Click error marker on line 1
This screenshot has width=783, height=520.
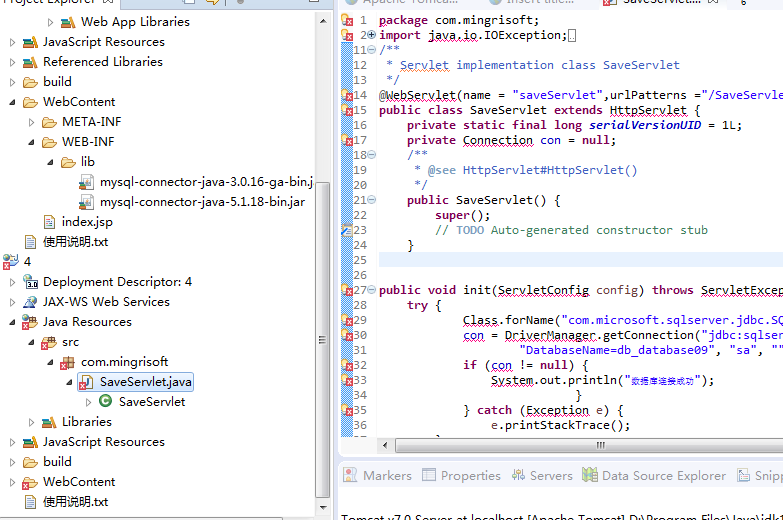pyautogui.click(x=347, y=20)
